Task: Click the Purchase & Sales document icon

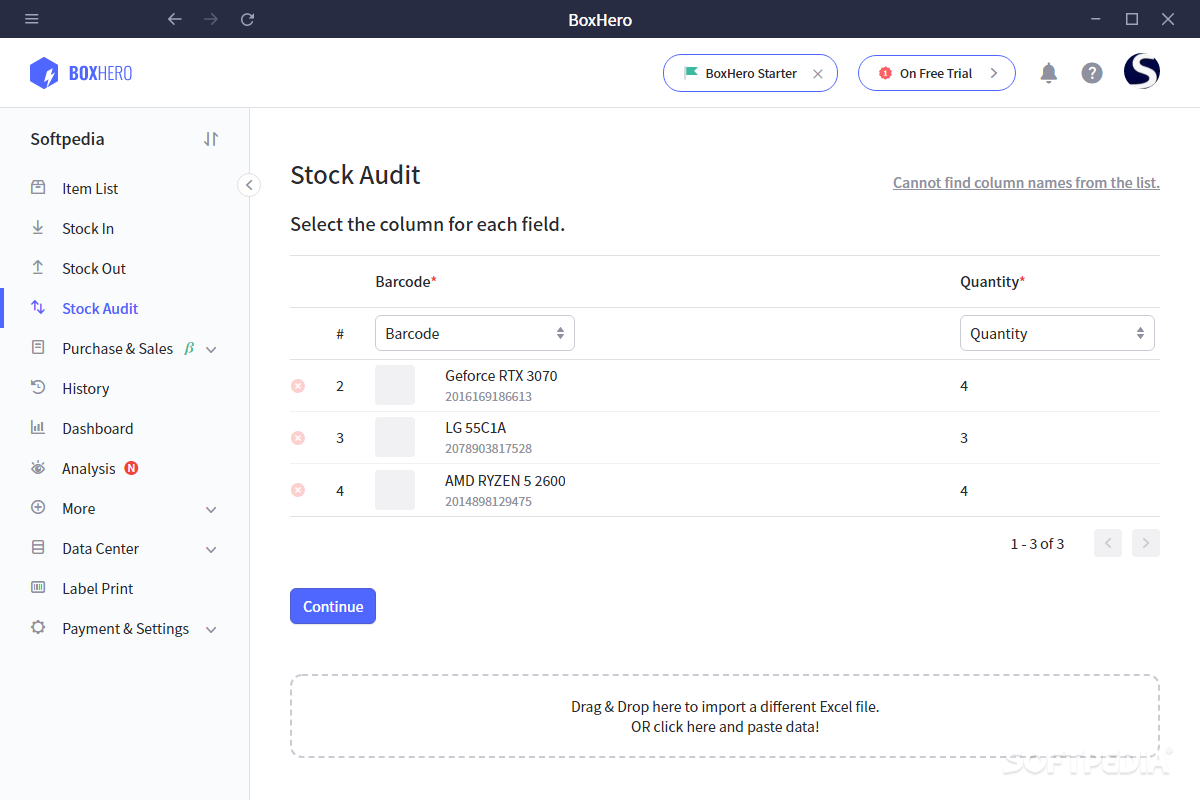Action: [x=38, y=347]
